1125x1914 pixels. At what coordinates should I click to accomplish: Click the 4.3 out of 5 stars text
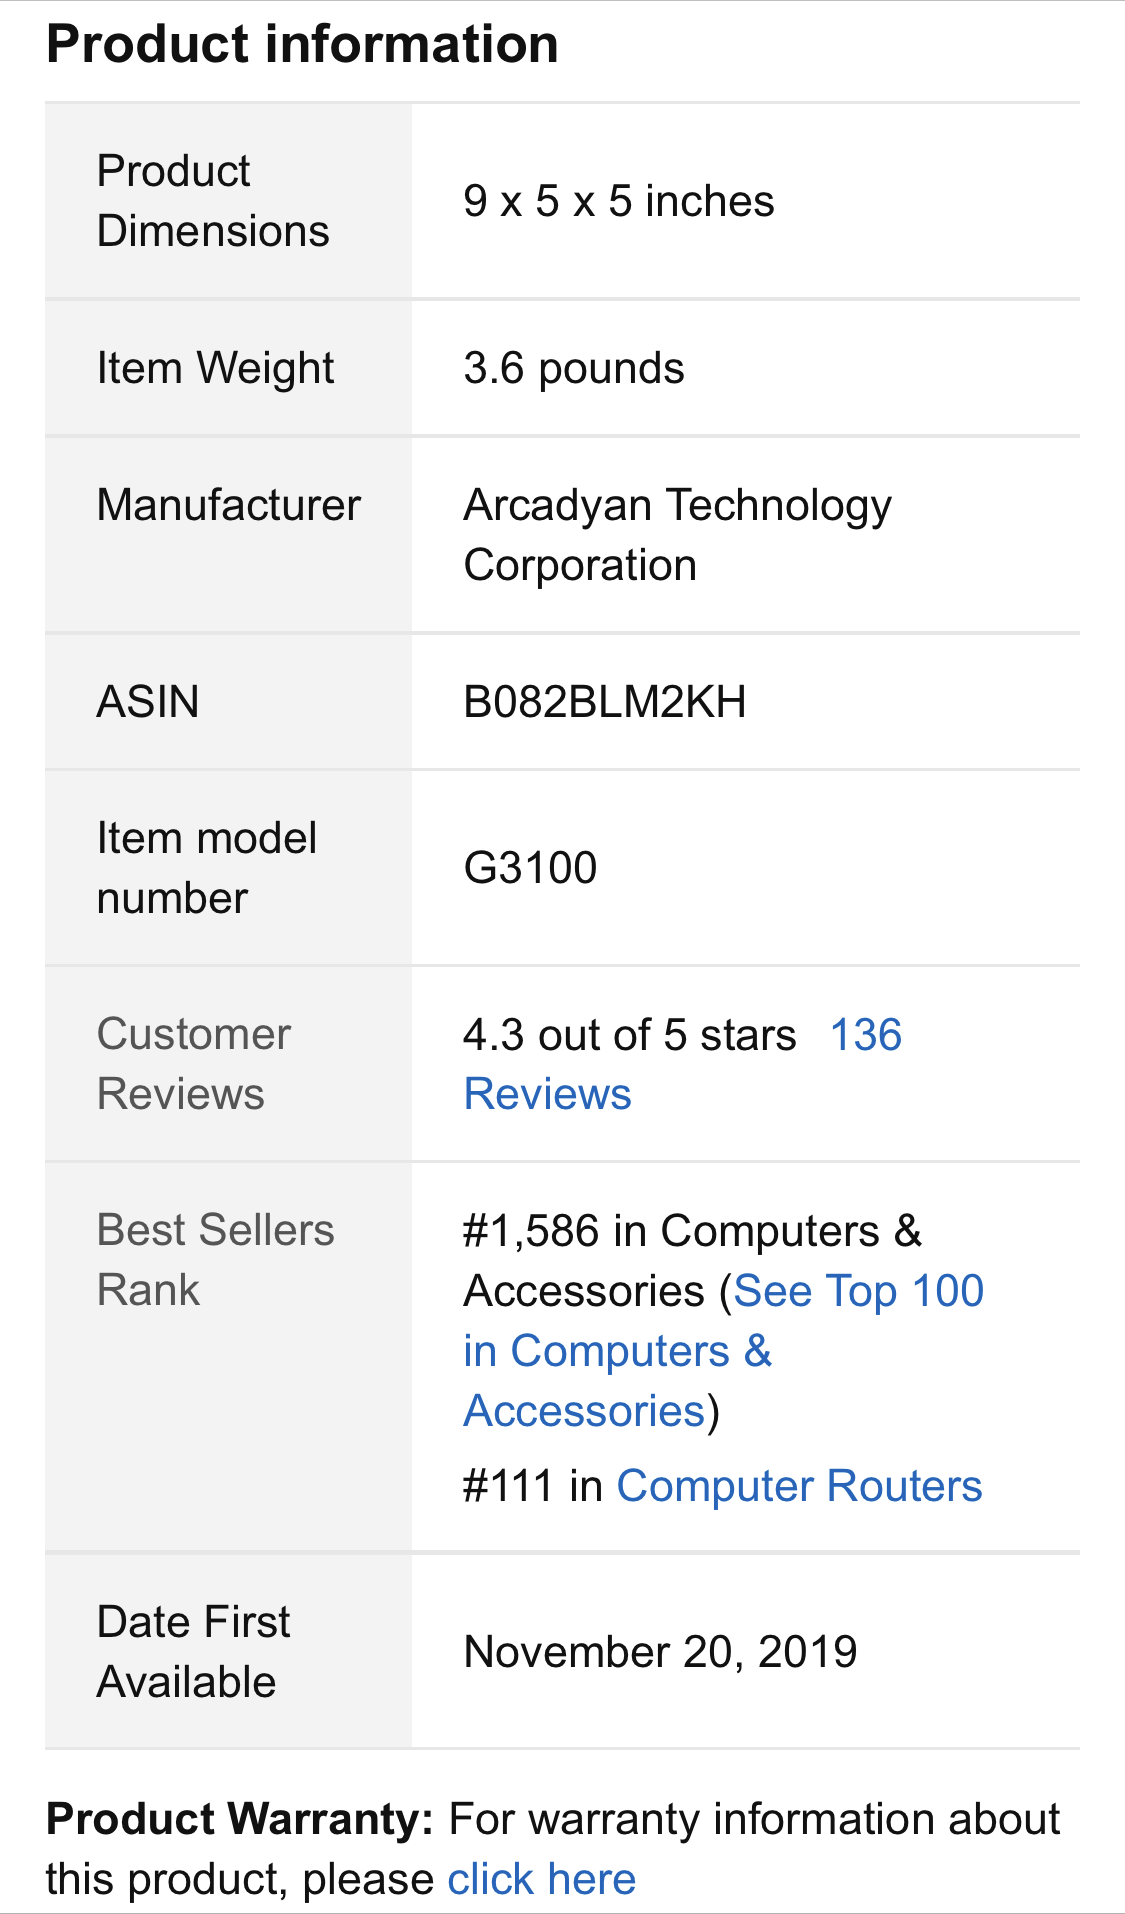point(629,1036)
